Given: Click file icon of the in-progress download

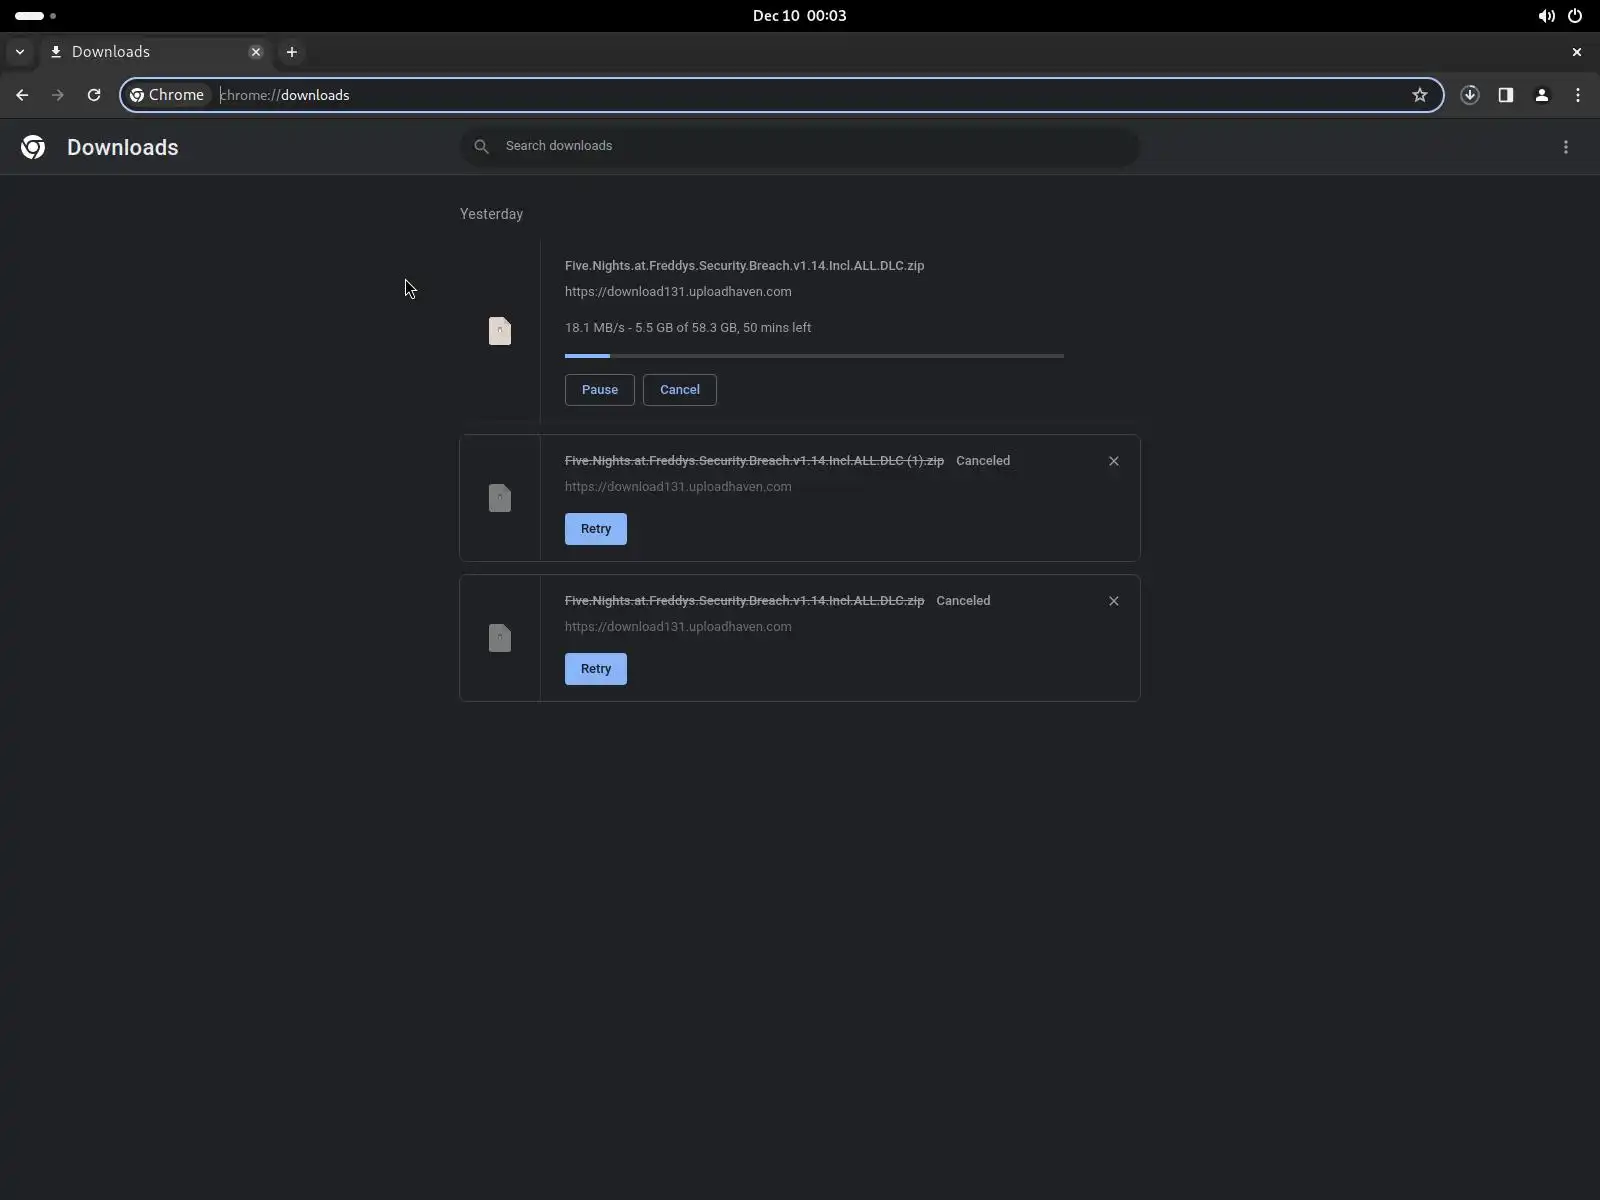Looking at the screenshot, I should pyautogui.click(x=500, y=331).
